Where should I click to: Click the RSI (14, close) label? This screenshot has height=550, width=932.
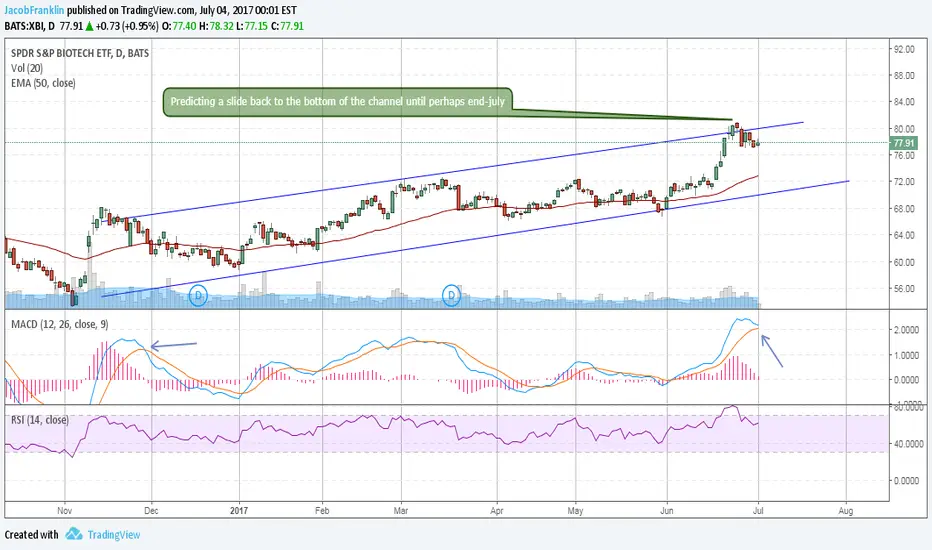tap(40, 420)
